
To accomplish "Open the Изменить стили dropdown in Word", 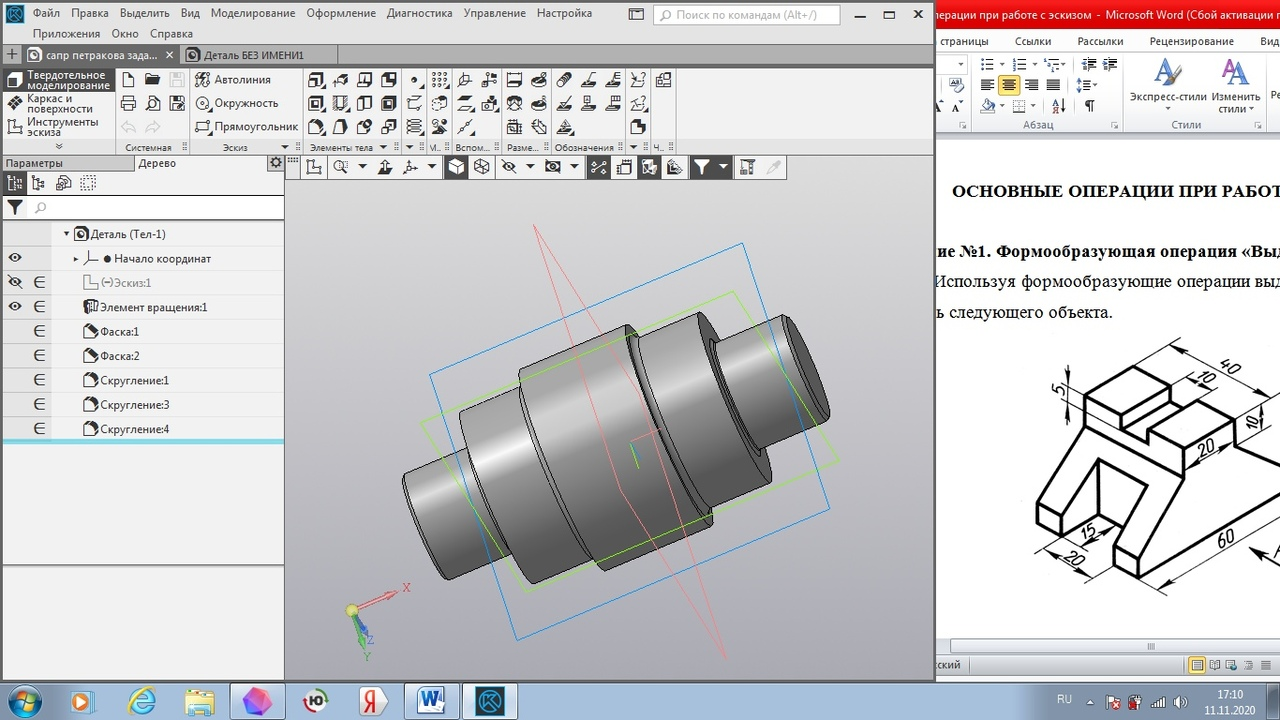I will pos(1235,90).
